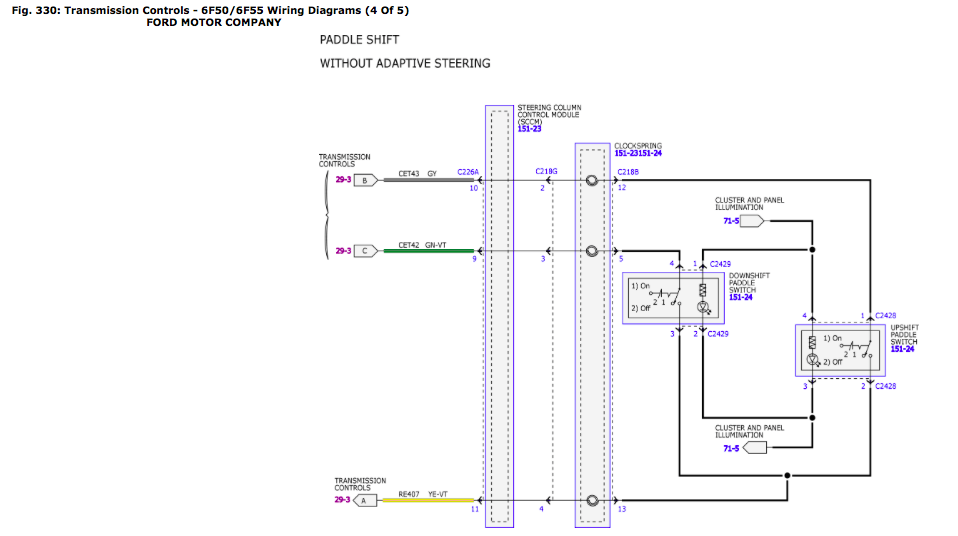The width and height of the screenshot is (958, 536).
Task: Follow the 29-3 reference beside connector A
Action: point(343,500)
